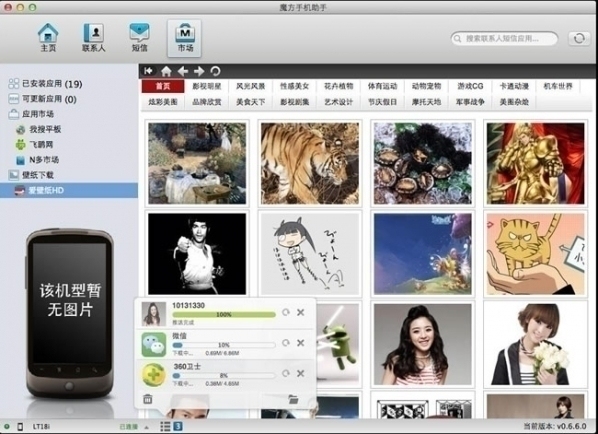598x434 pixels.
Task: Expand the 已连接 arrow in status bar
Action: pyautogui.click(x=146, y=427)
